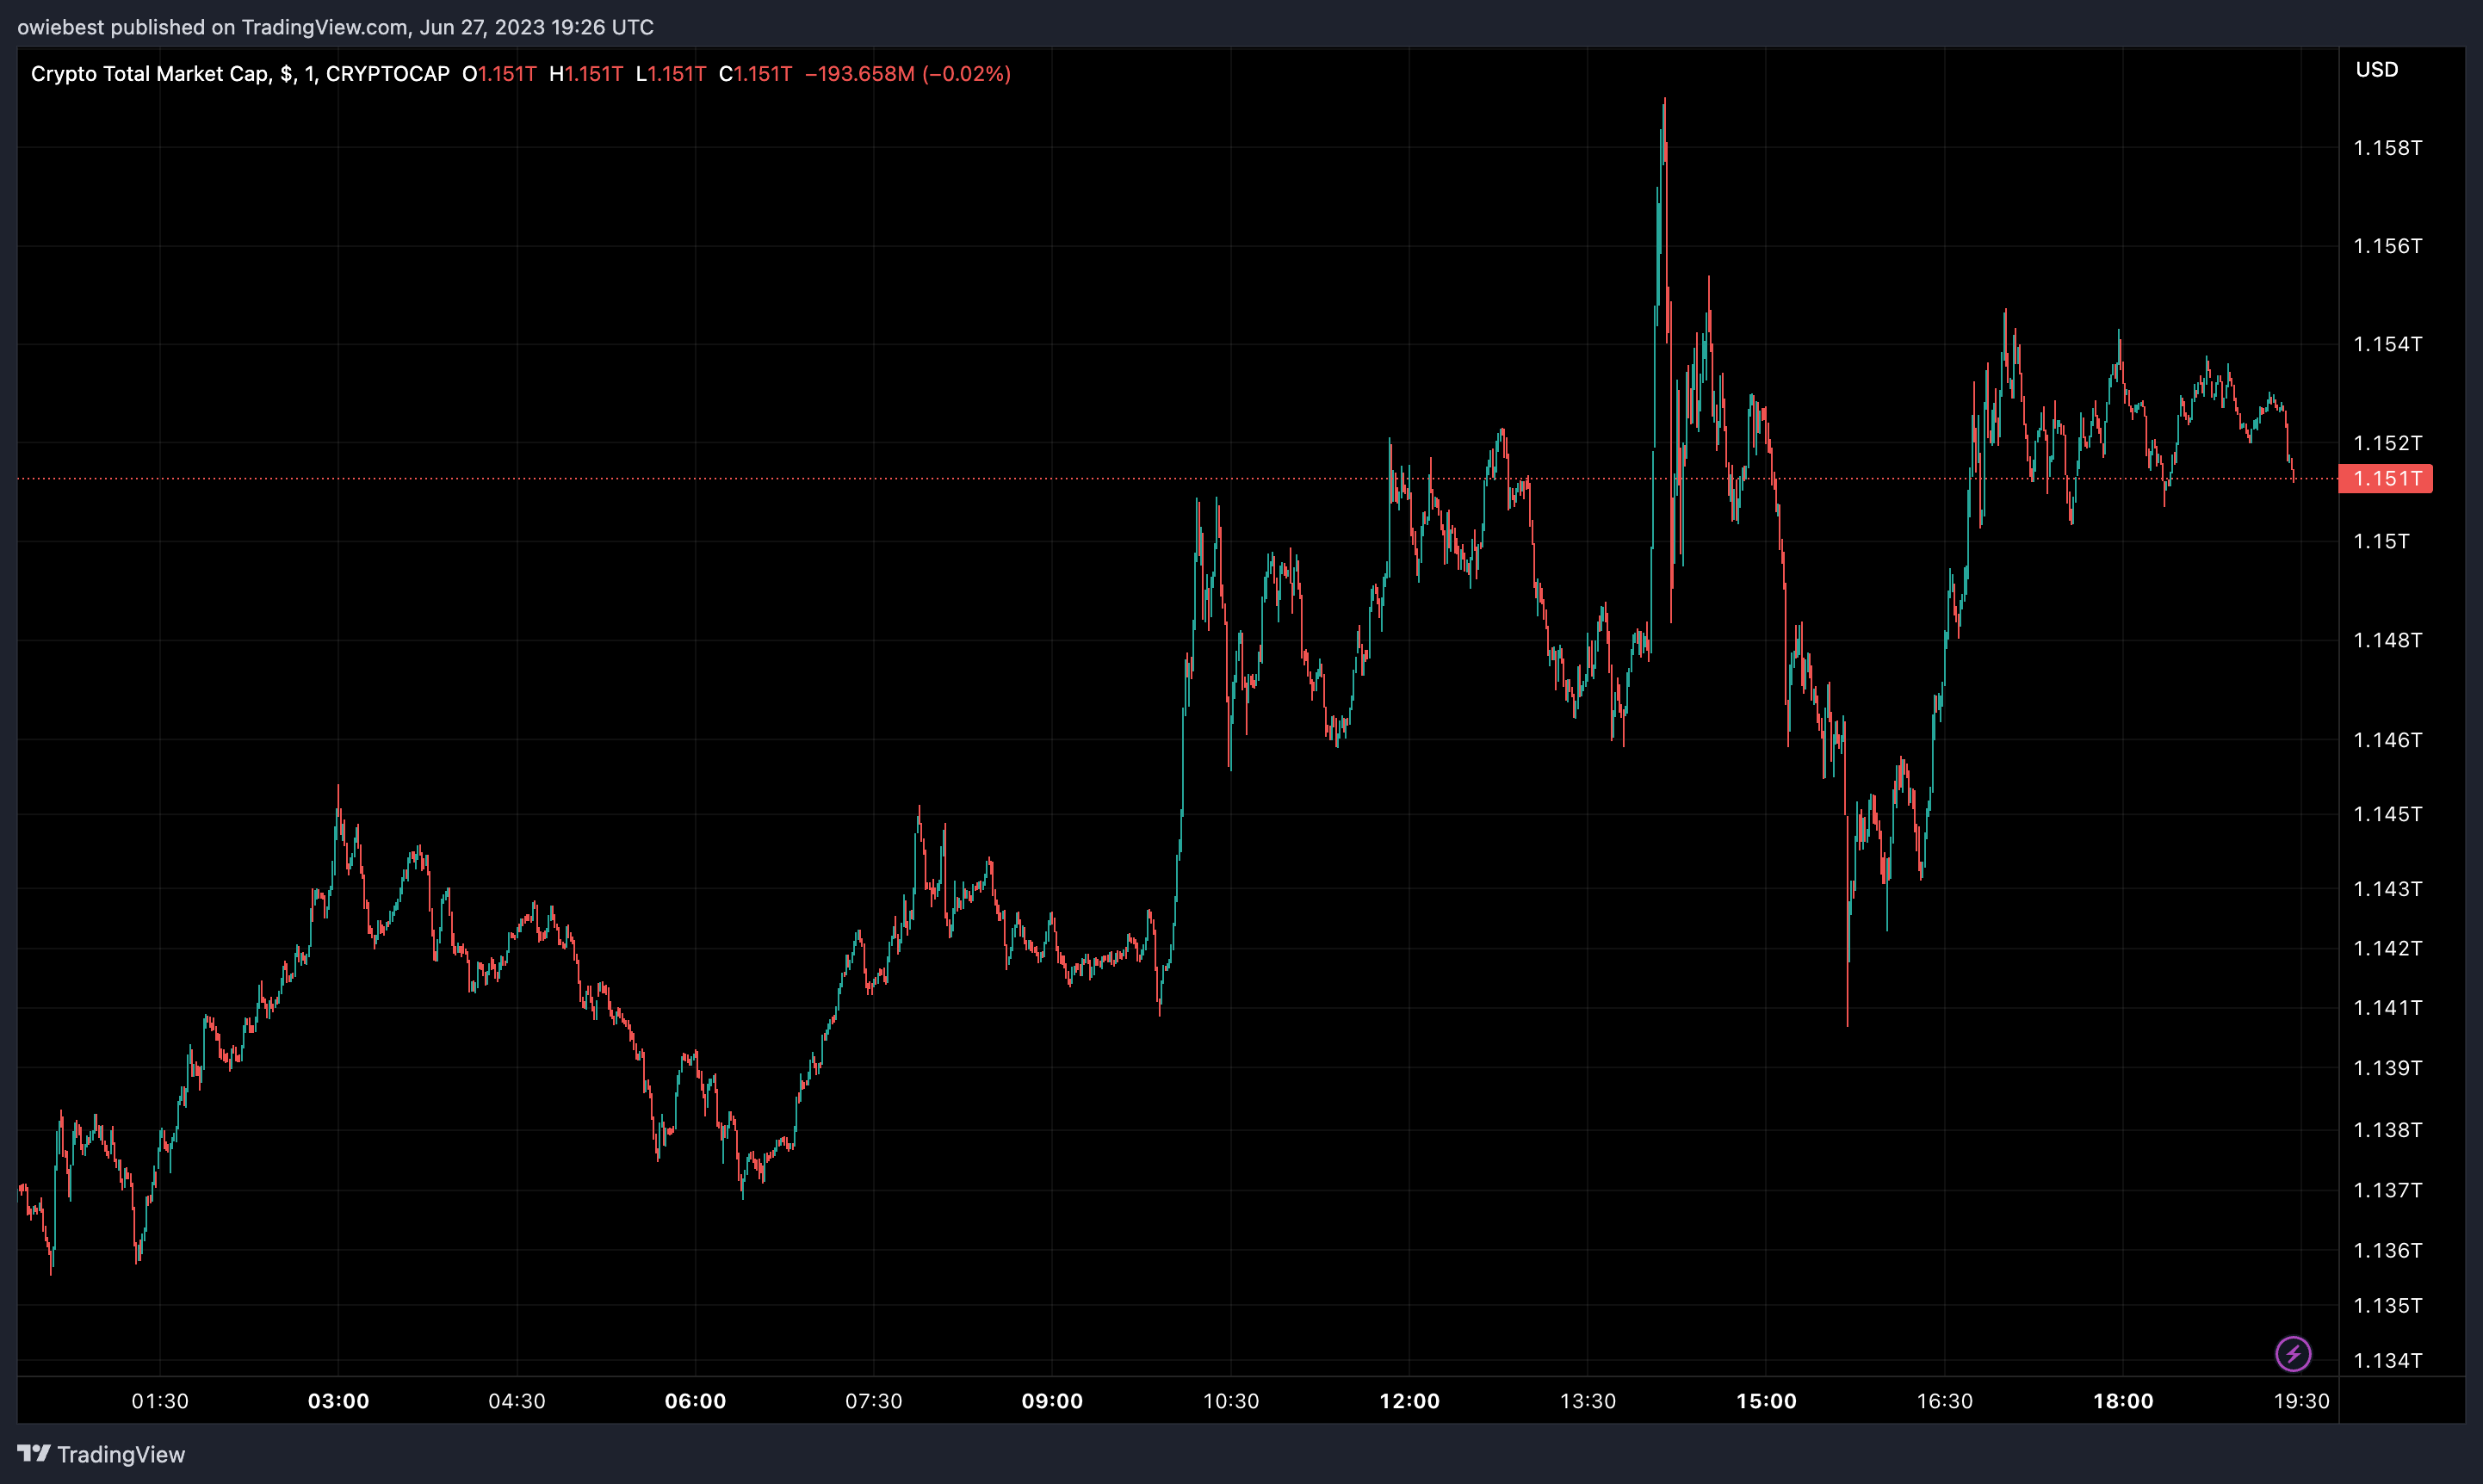Click the 1.15T price axis label

pyautogui.click(x=2382, y=541)
